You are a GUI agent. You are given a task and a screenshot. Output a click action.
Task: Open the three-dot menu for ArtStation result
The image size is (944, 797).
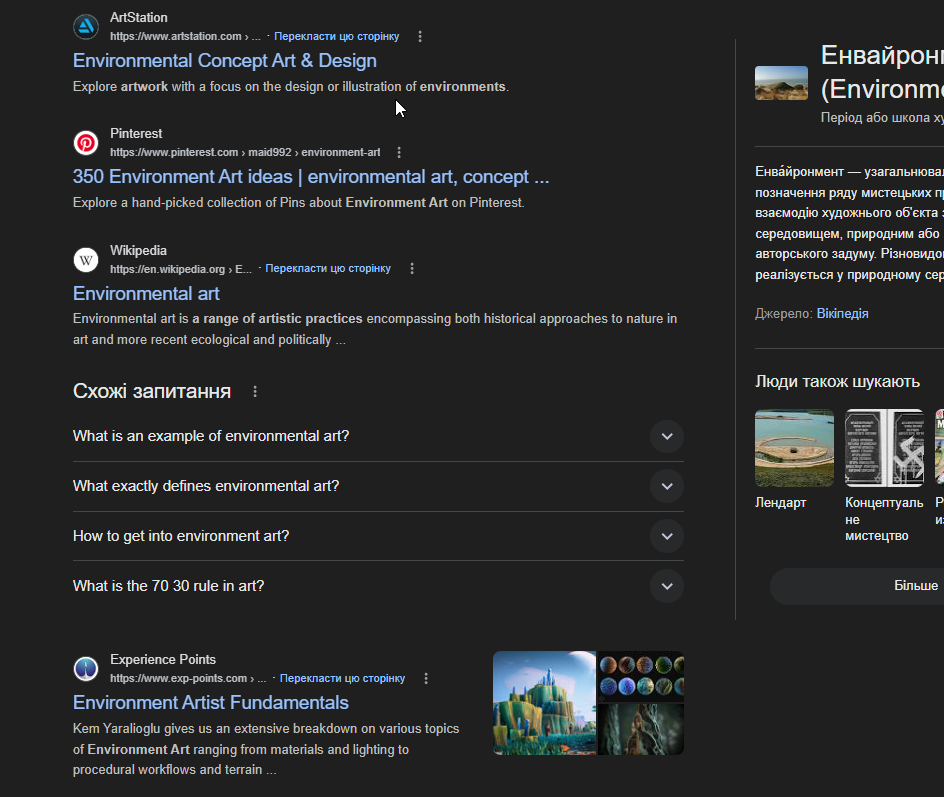pyautogui.click(x=420, y=37)
